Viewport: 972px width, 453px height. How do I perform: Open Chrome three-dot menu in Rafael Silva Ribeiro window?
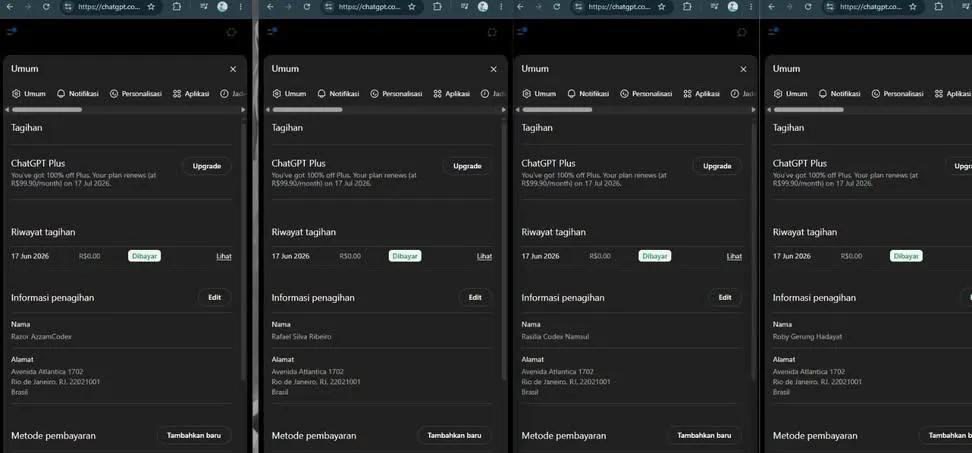(501, 7)
